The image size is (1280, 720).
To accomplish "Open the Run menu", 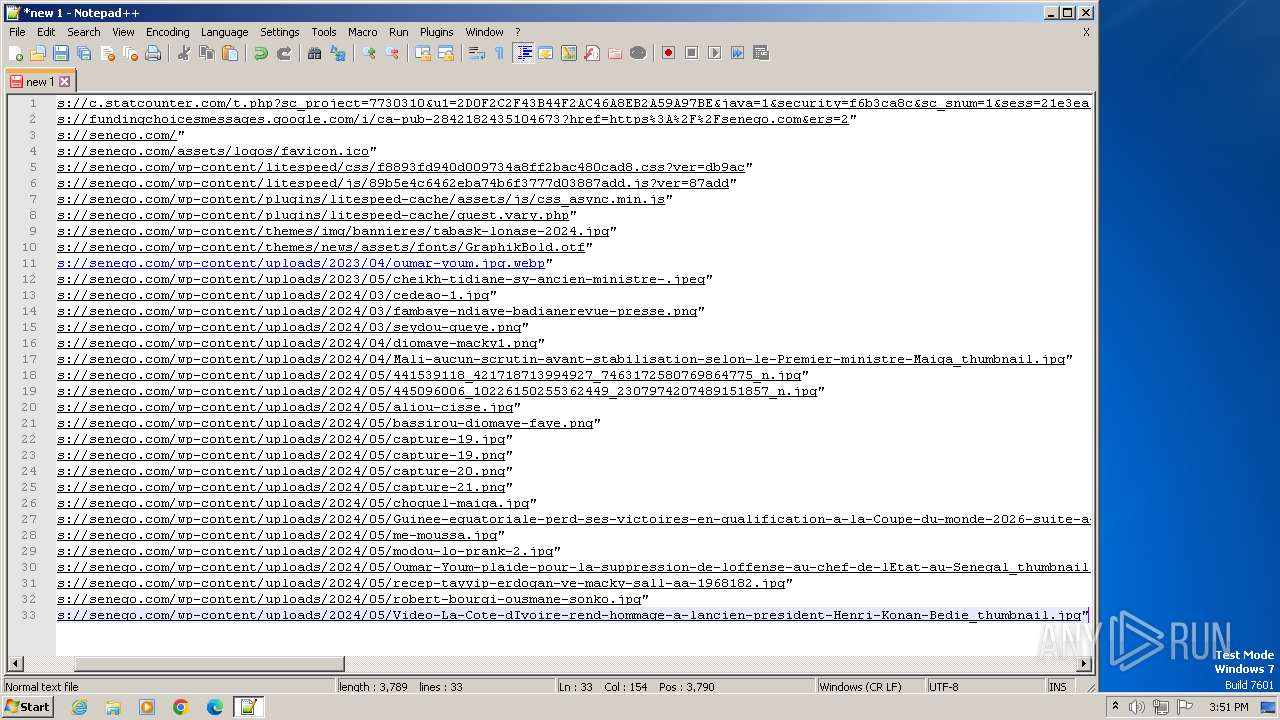I will (x=399, y=32).
